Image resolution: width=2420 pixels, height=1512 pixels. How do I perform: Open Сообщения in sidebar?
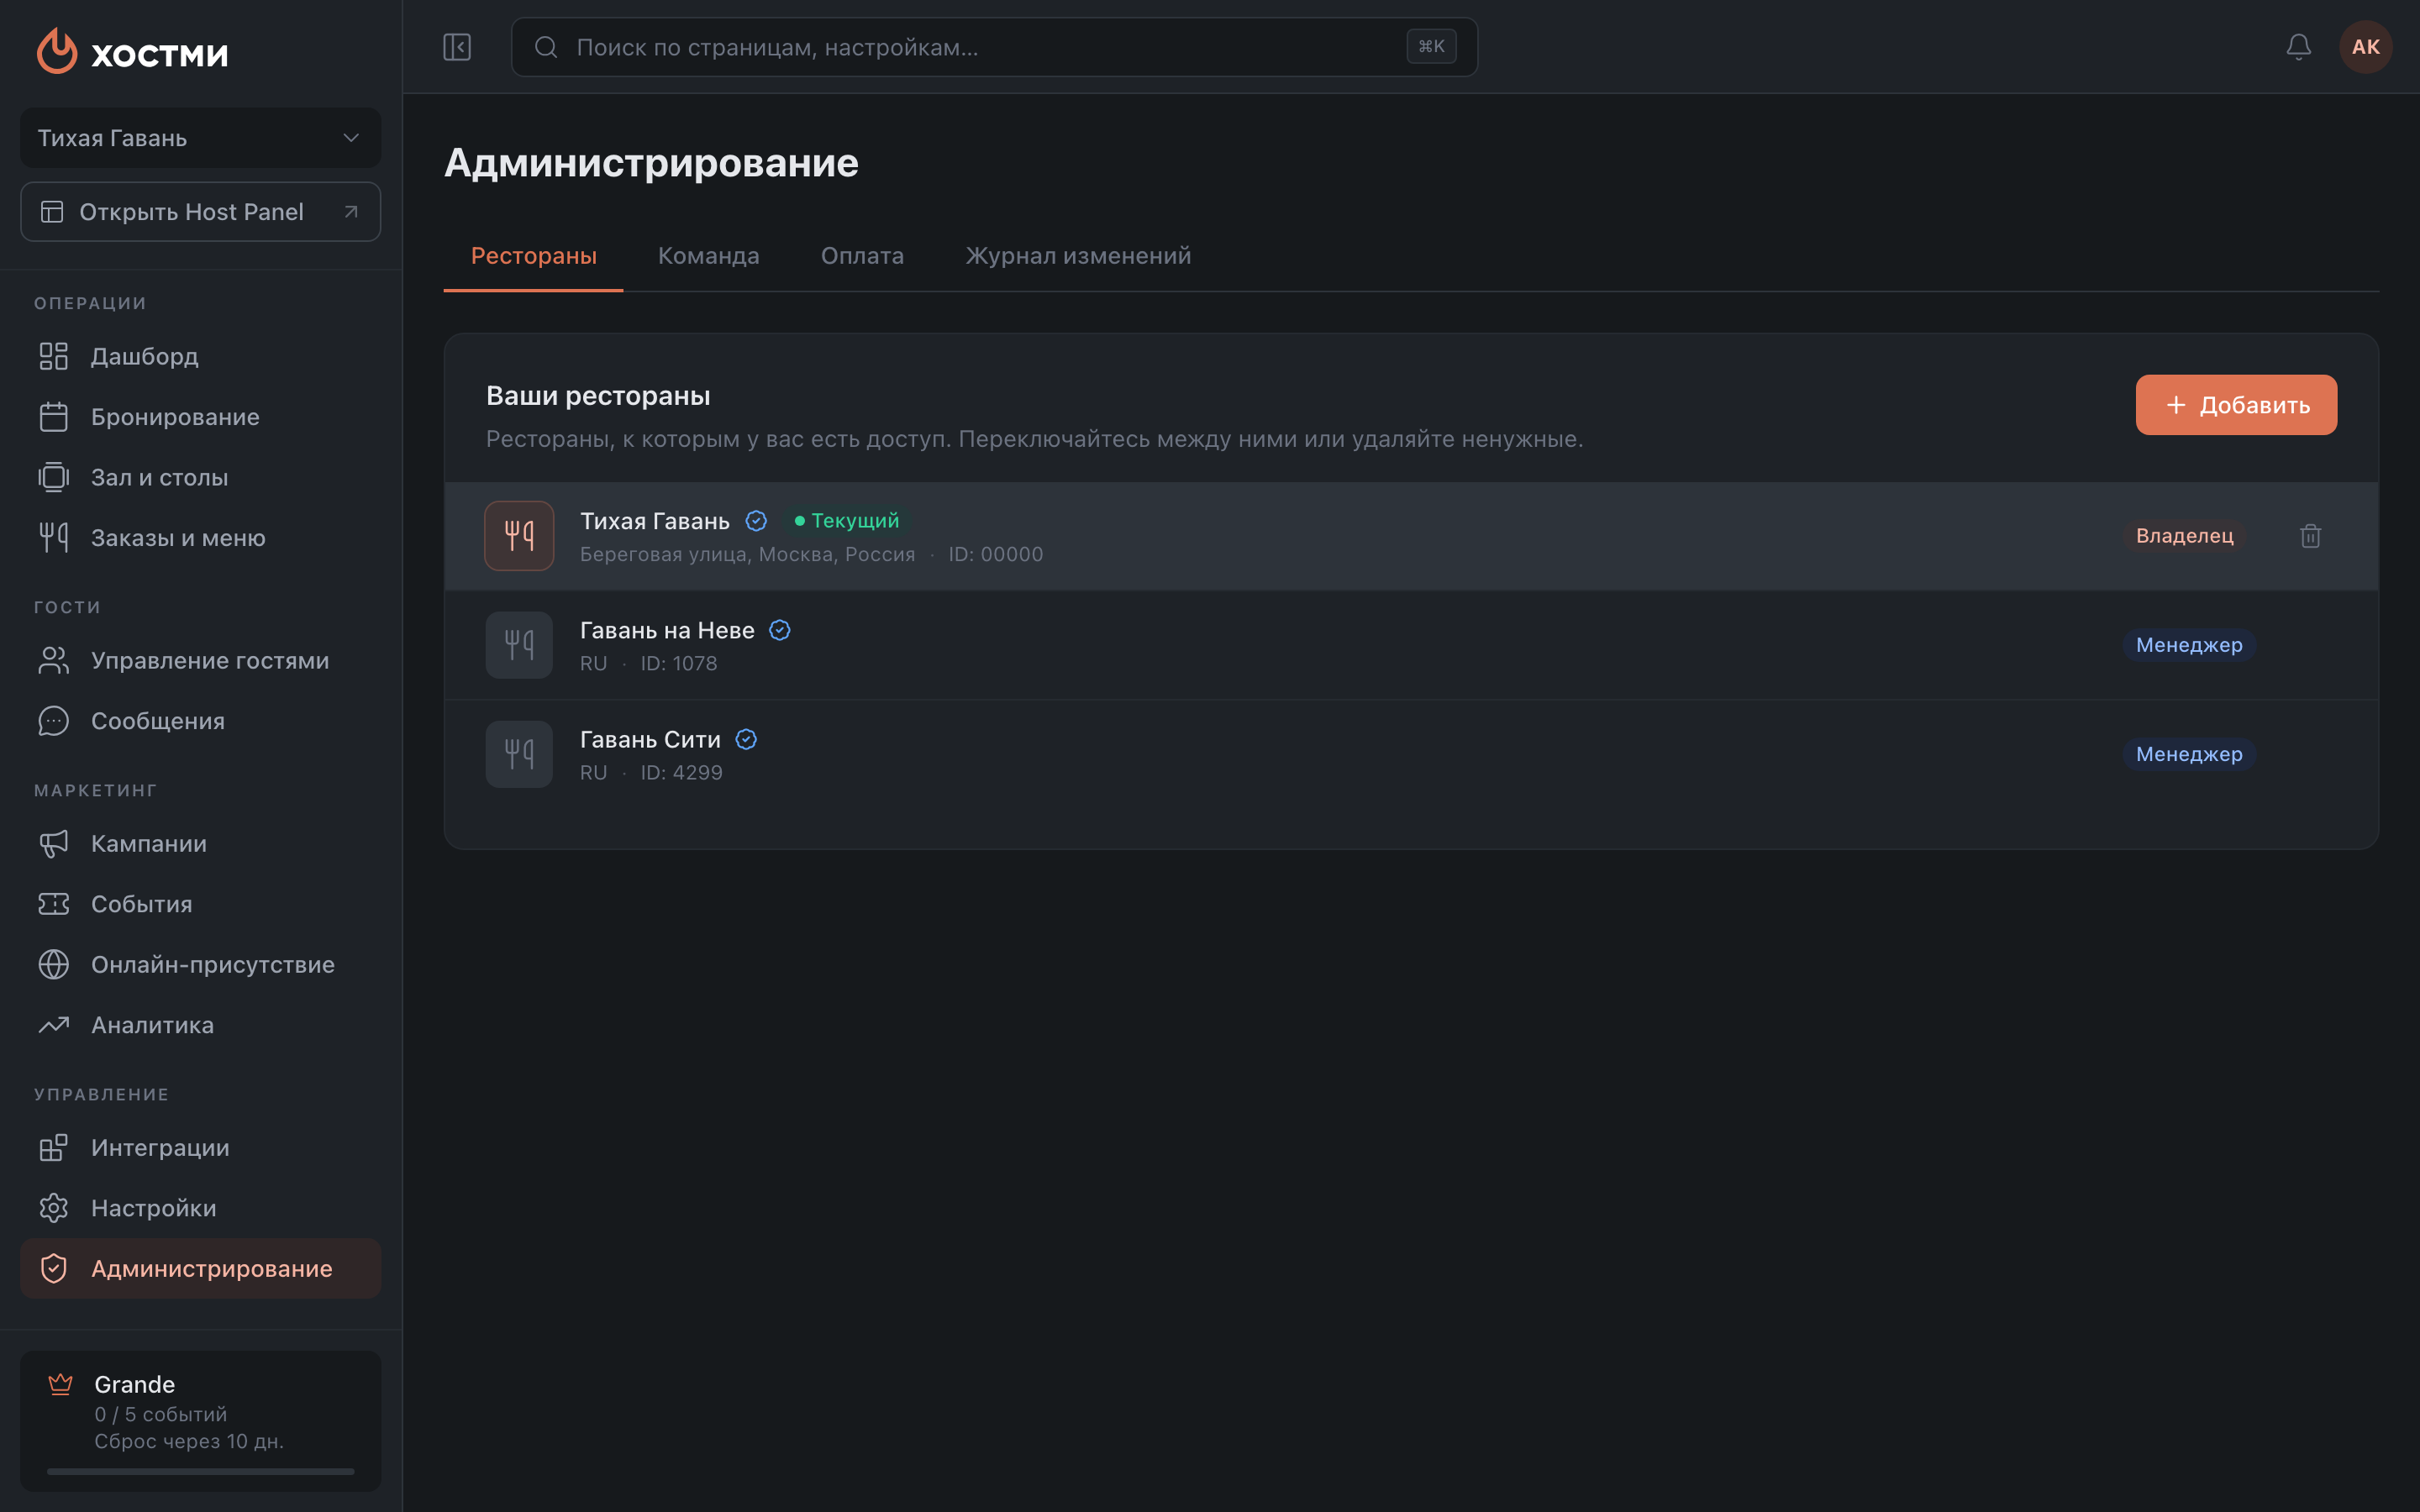click(200, 721)
